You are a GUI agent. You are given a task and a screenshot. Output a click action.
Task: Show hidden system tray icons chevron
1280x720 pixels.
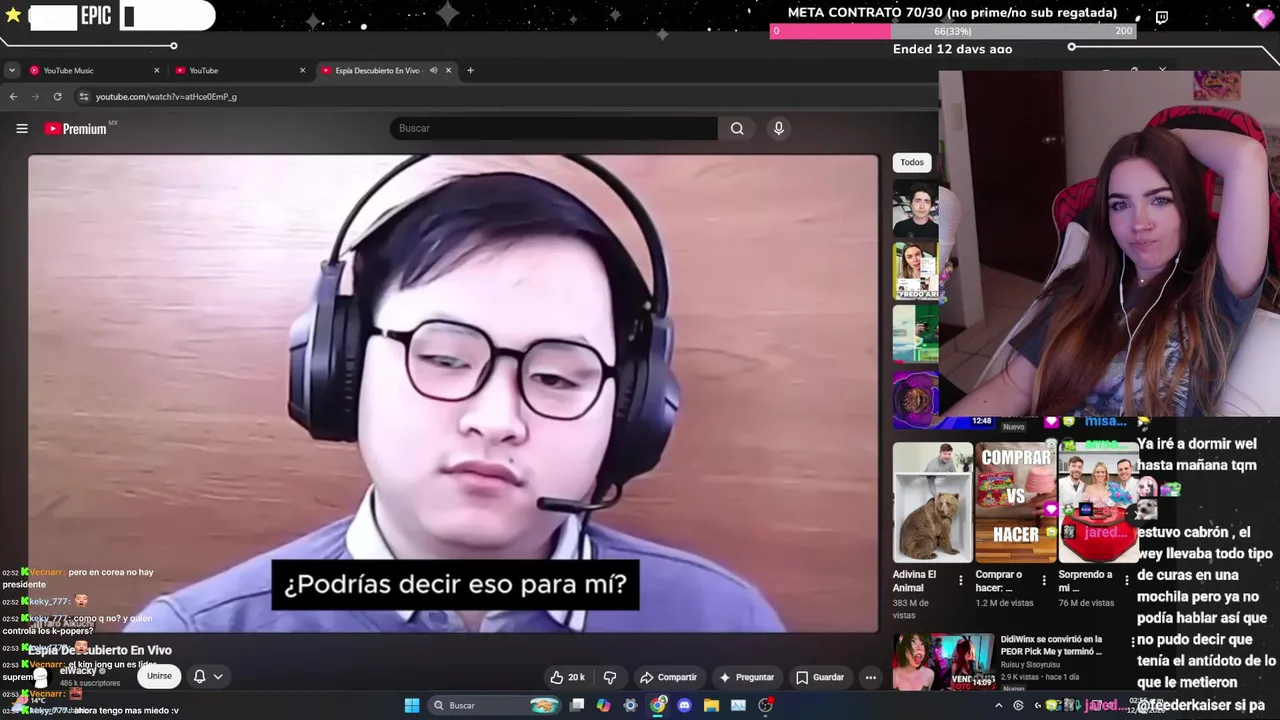click(998, 705)
